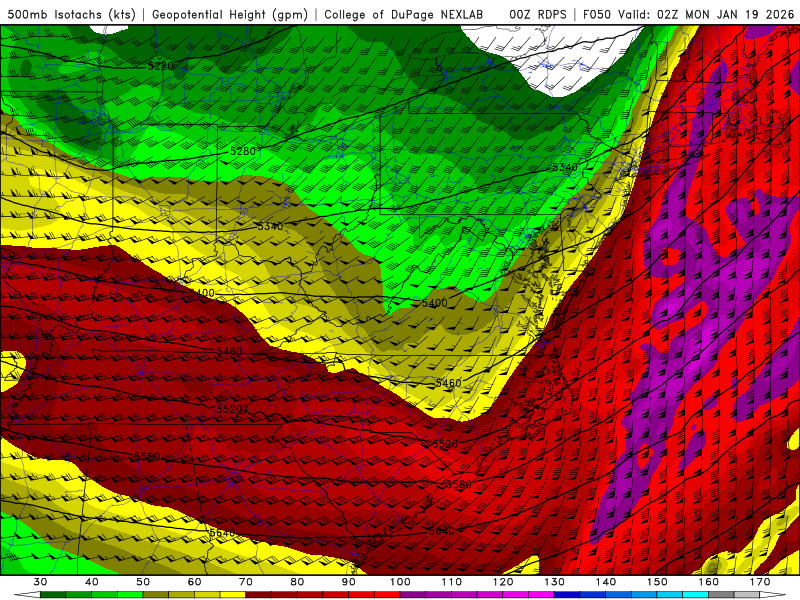Pick the magenta swatch ending at 130

tap(541, 595)
